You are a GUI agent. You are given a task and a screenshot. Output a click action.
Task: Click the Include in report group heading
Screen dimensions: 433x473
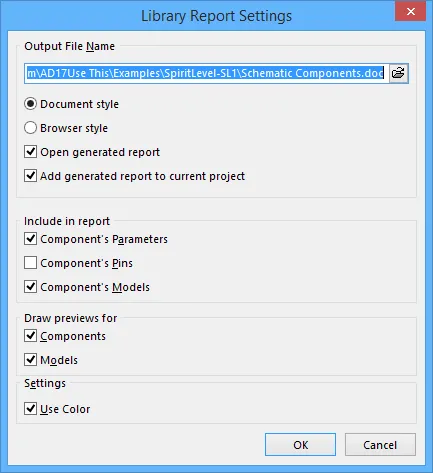click(x=67, y=221)
